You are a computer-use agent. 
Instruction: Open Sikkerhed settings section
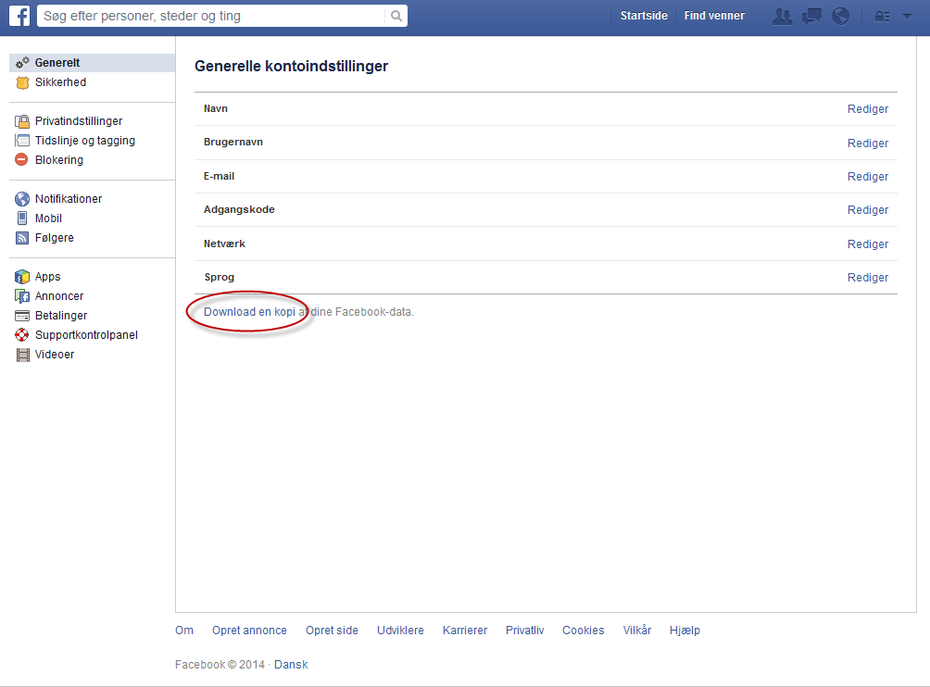pyautogui.click(x=60, y=82)
